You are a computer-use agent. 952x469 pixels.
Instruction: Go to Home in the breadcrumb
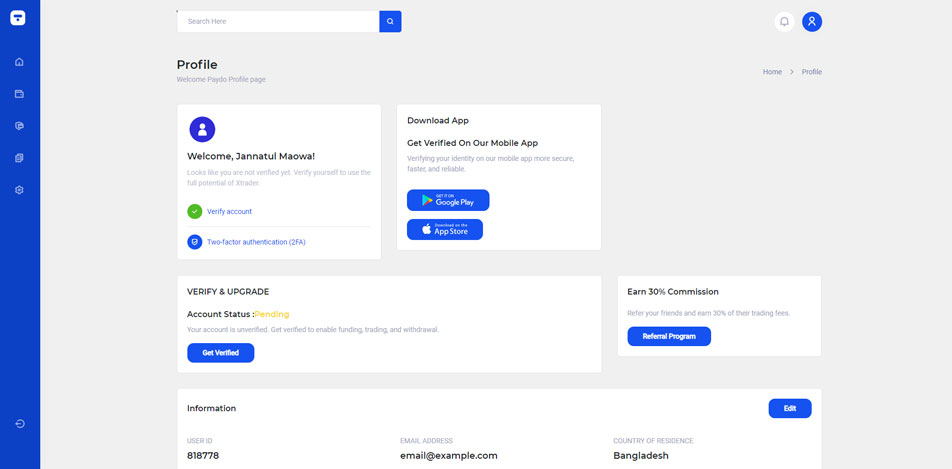[x=772, y=72]
